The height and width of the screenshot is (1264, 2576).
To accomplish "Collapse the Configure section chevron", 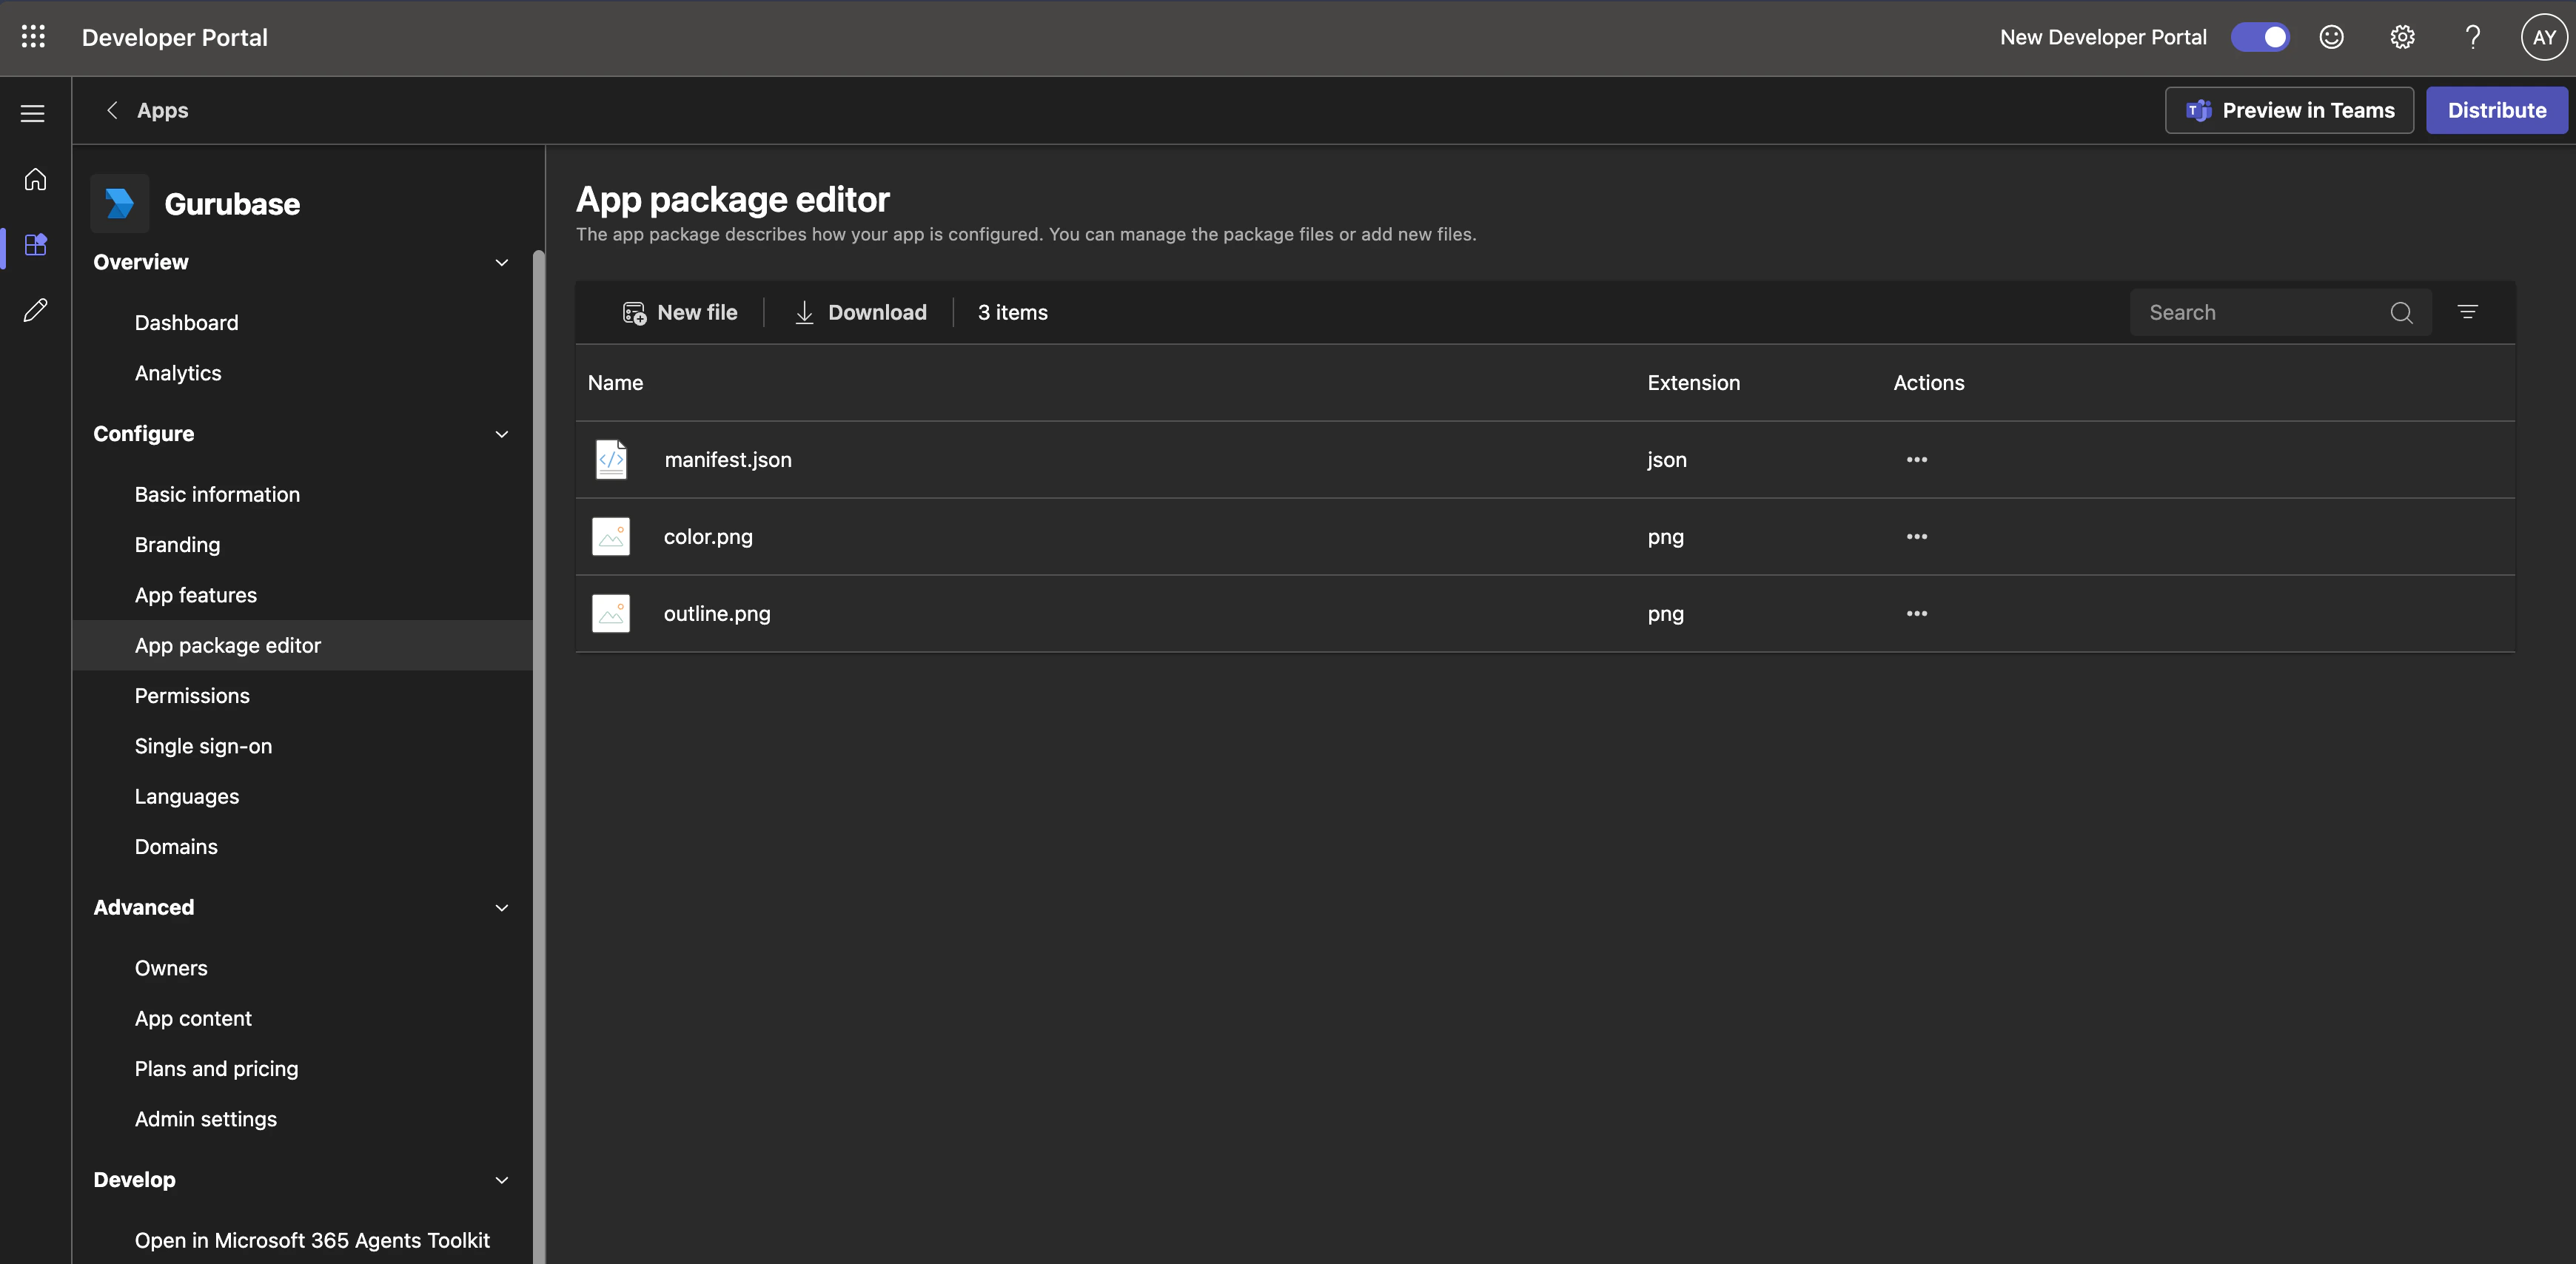I will (x=502, y=434).
